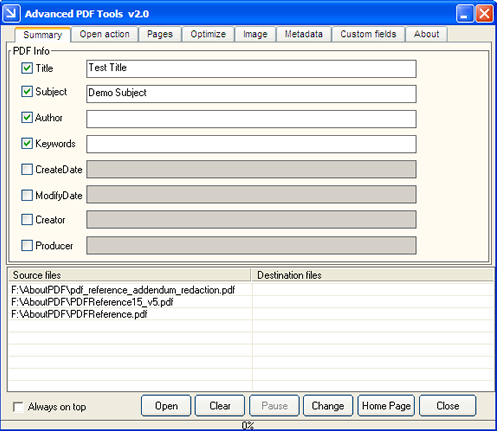Click the disabled Creator field

coord(251,219)
